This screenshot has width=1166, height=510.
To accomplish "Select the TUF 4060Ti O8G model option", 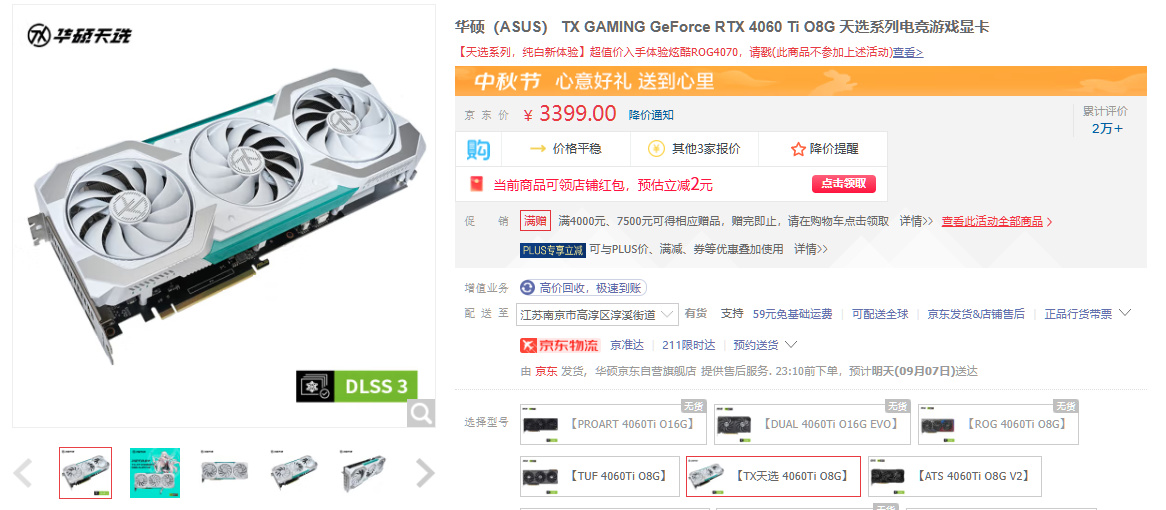I will pos(599,476).
